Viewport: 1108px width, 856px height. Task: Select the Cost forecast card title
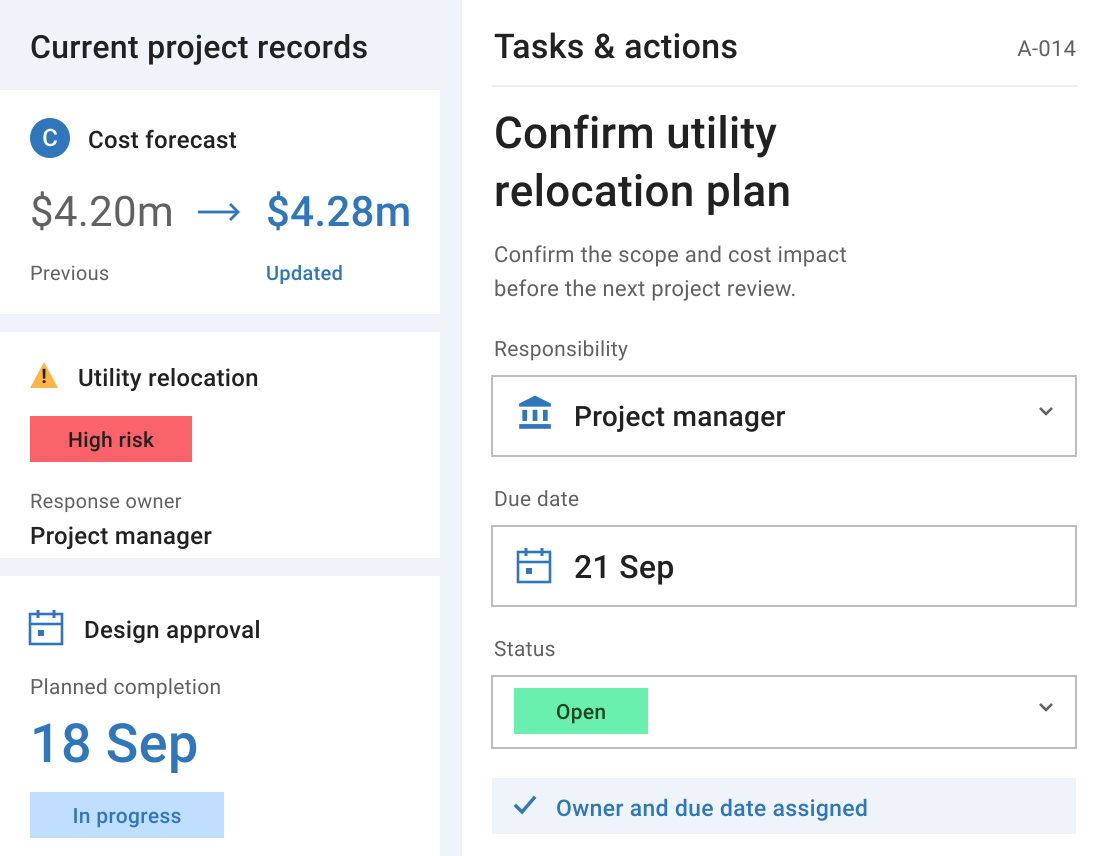tap(162, 140)
